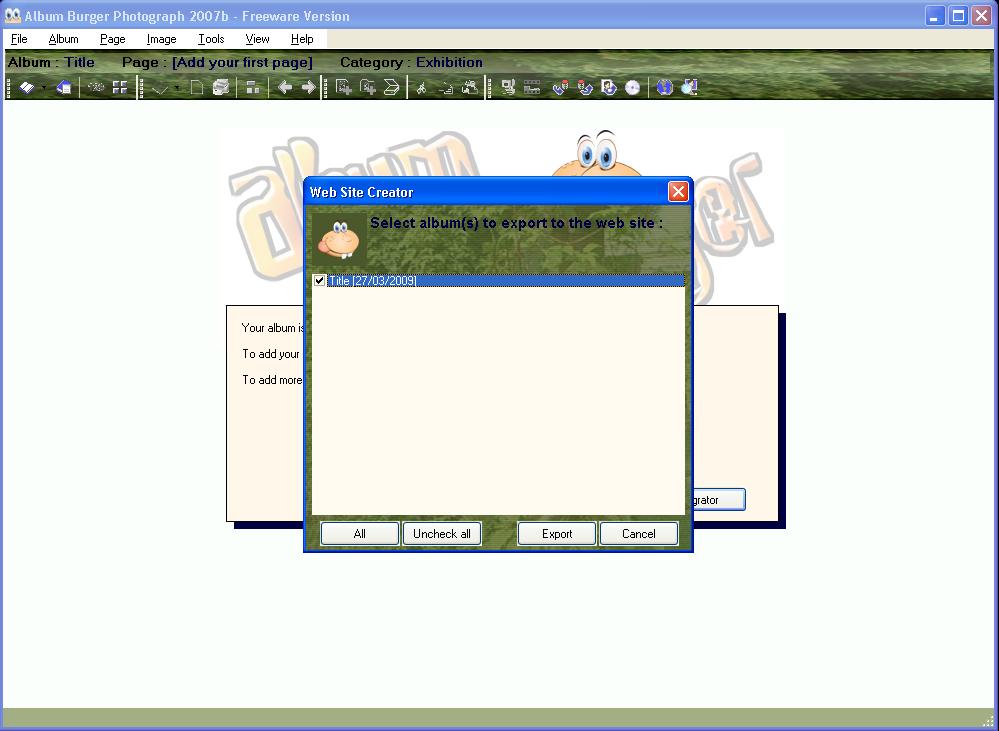Click the CD disc toolbar icon
Image resolution: width=999 pixels, height=731 pixels.
pyautogui.click(x=632, y=87)
